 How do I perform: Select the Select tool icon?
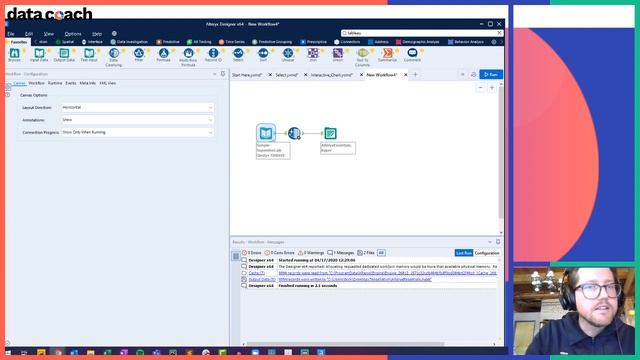238,53
